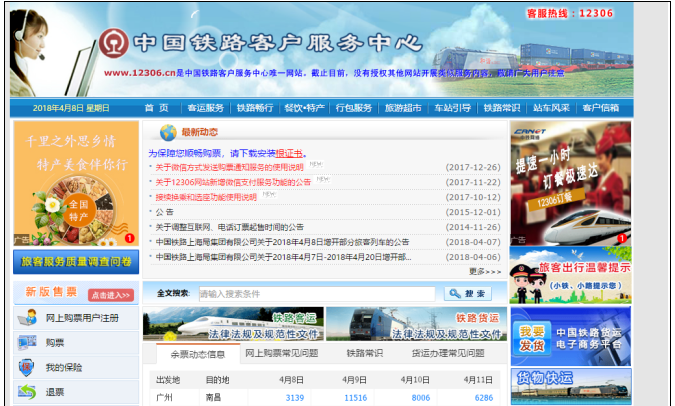
Task: Open 接续换乘和选座功能使用说明 notice
Action: [x=206, y=197]
